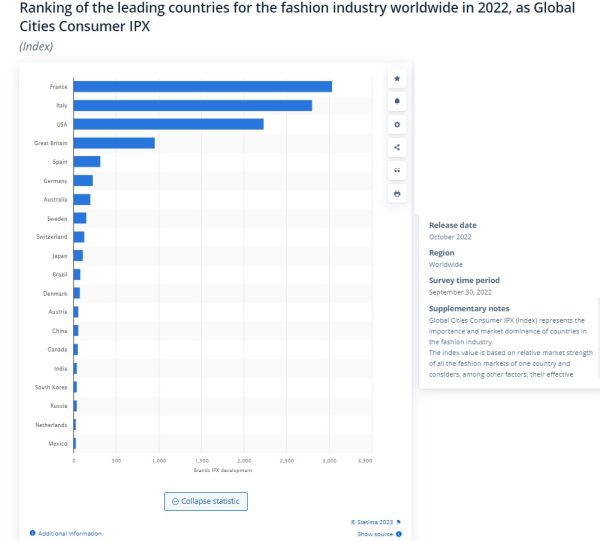This screenshot has width=600, height=541.
Task: Click the Show source link
Action: 375,534
